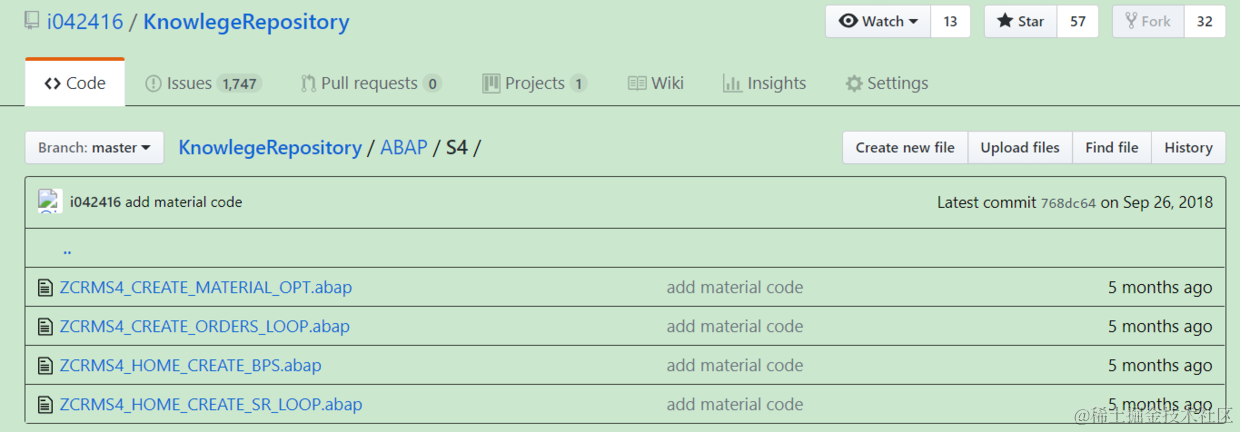Star the KnowlegeRepository repository
The width and height of the screenshot is (1240, 432).
click(1020, 21)
